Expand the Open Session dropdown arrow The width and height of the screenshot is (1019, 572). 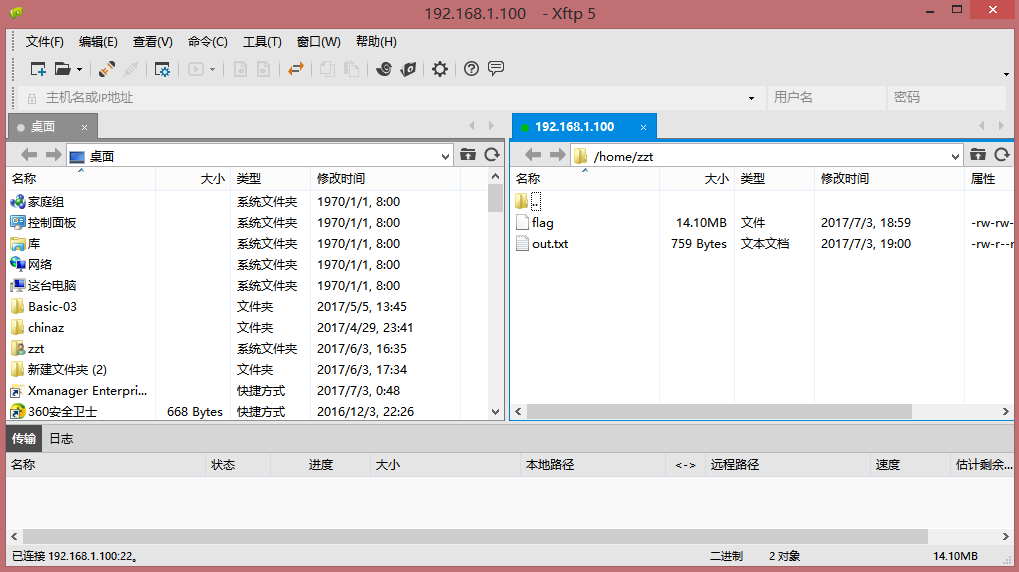click(79, 70)
